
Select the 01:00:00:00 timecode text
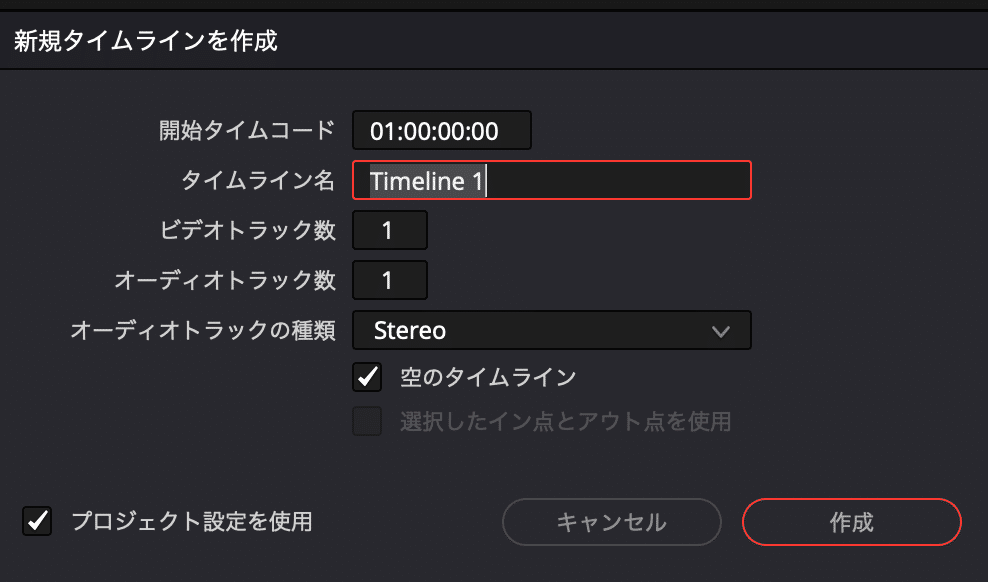[x=441, y=130]
